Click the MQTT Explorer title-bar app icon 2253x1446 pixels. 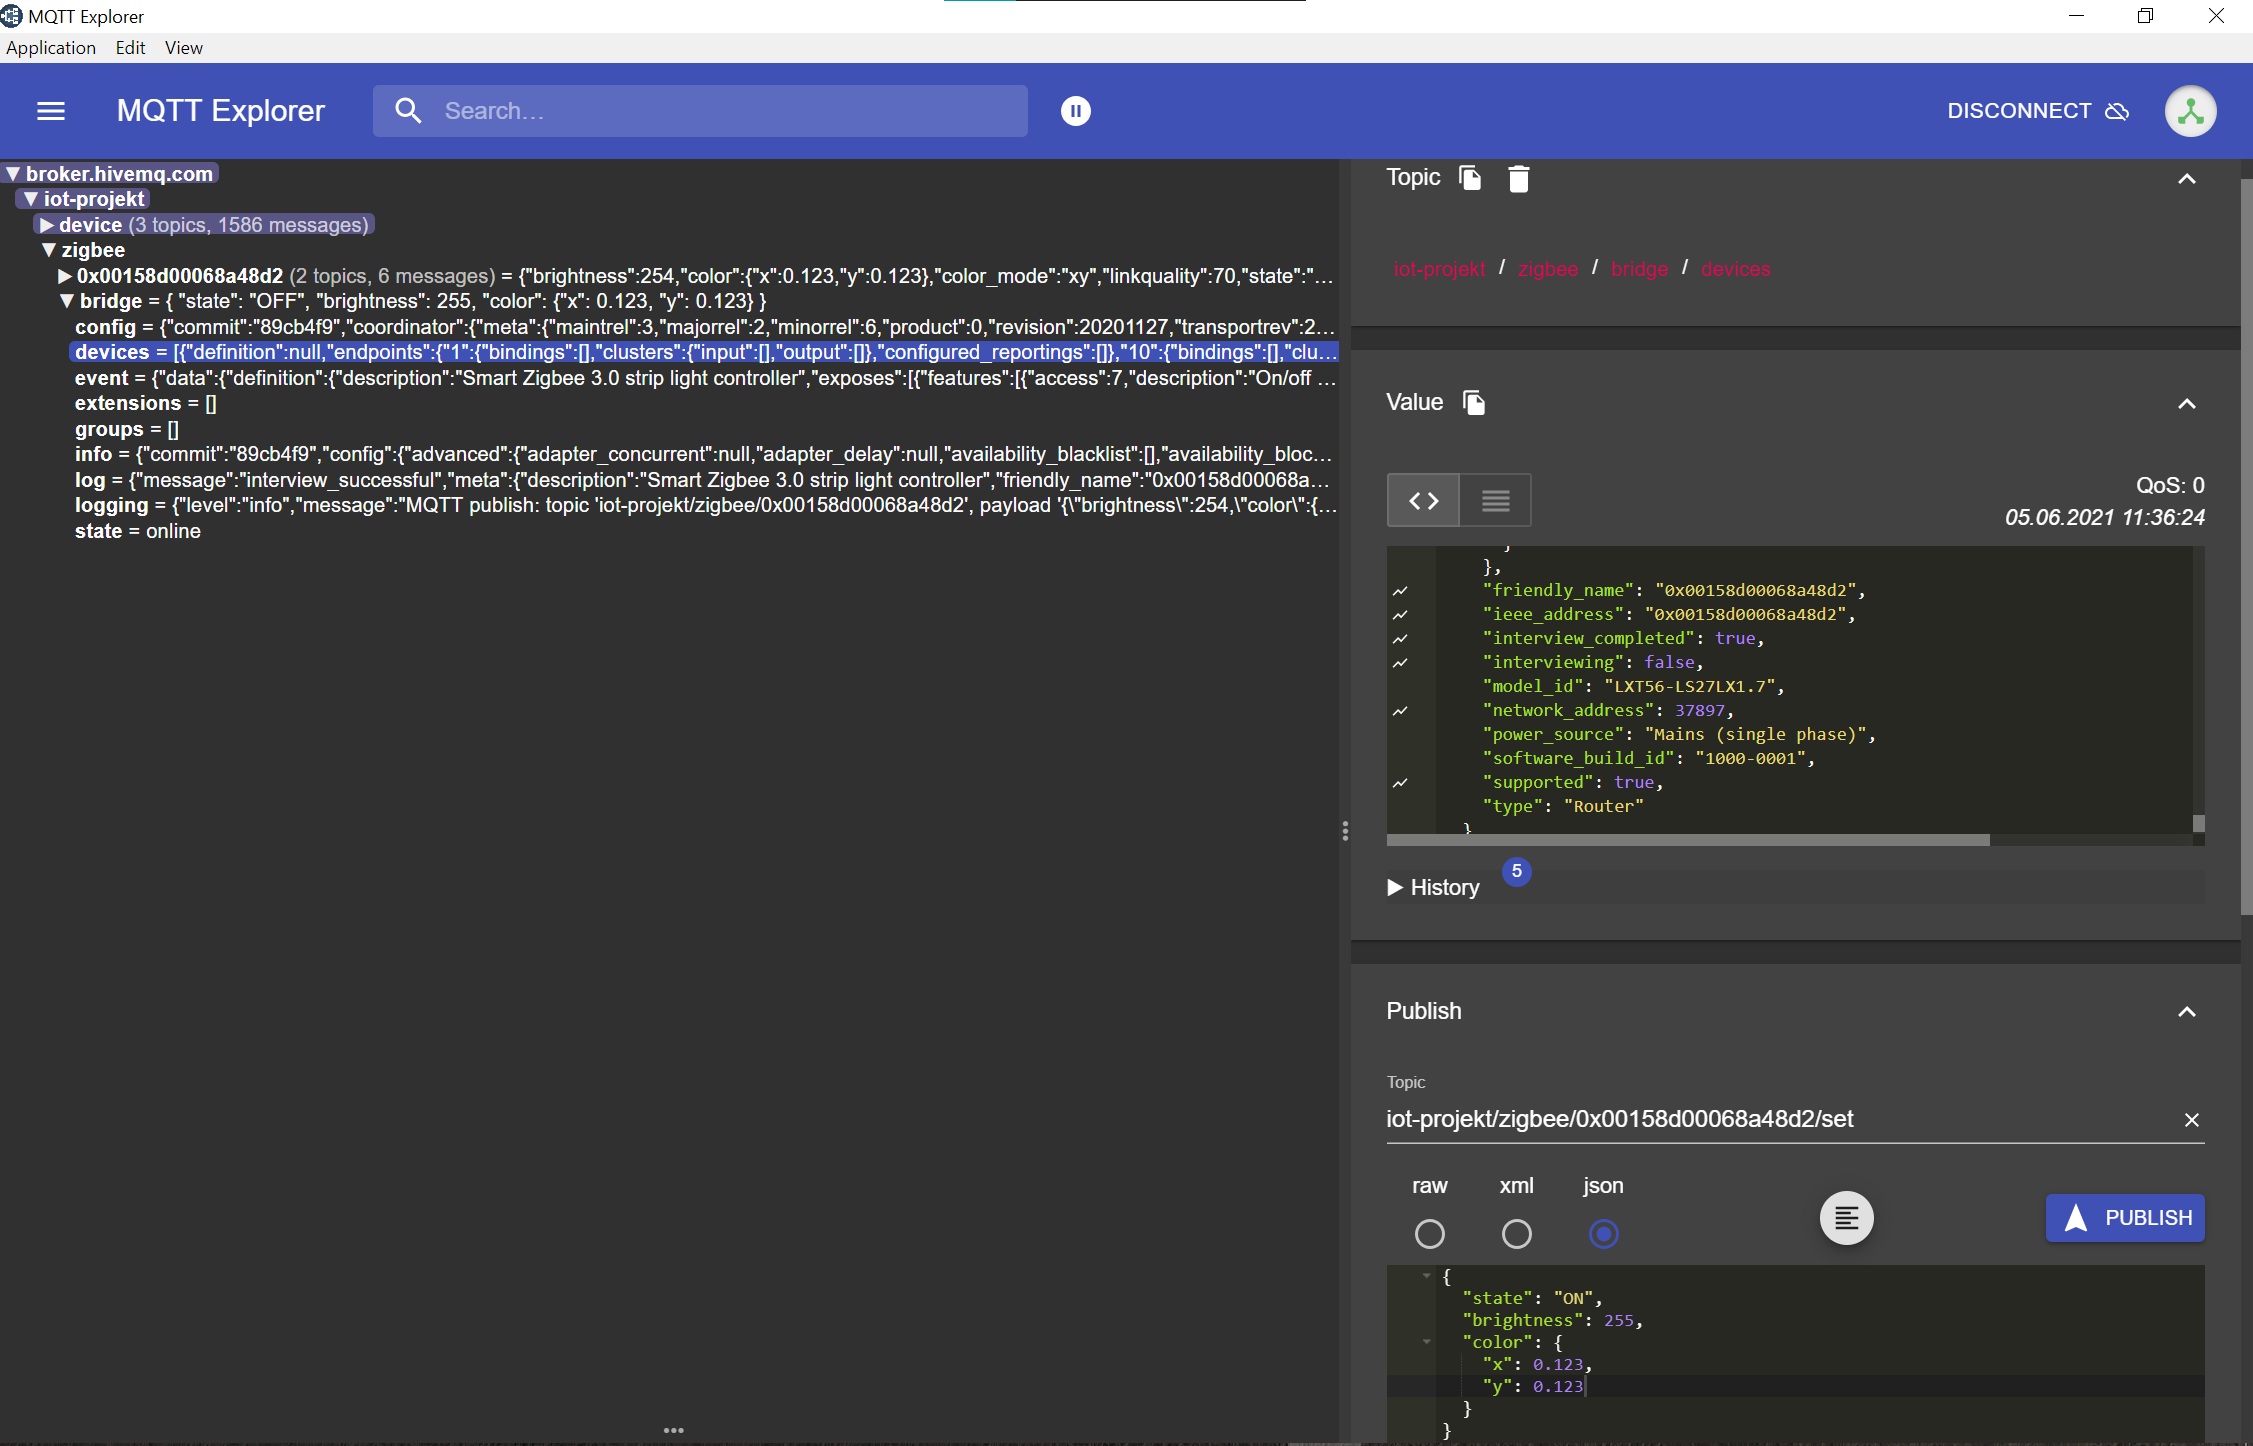click(x=12, y=16)
